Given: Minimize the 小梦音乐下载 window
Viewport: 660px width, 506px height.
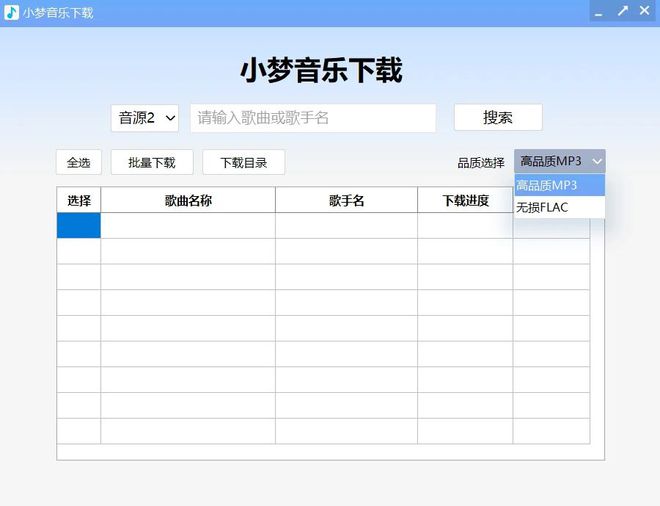Looking at the screenshot, I should [598, 12].
